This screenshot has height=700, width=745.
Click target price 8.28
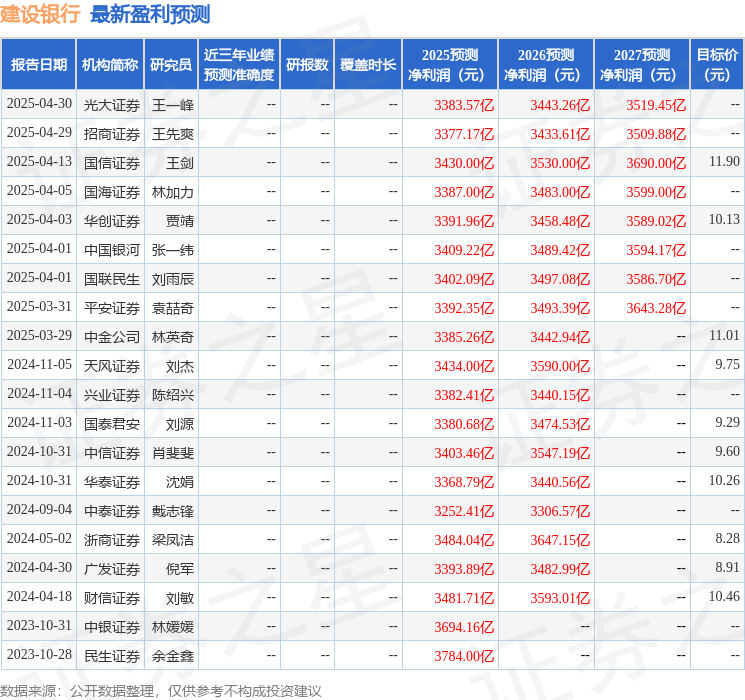727,538
